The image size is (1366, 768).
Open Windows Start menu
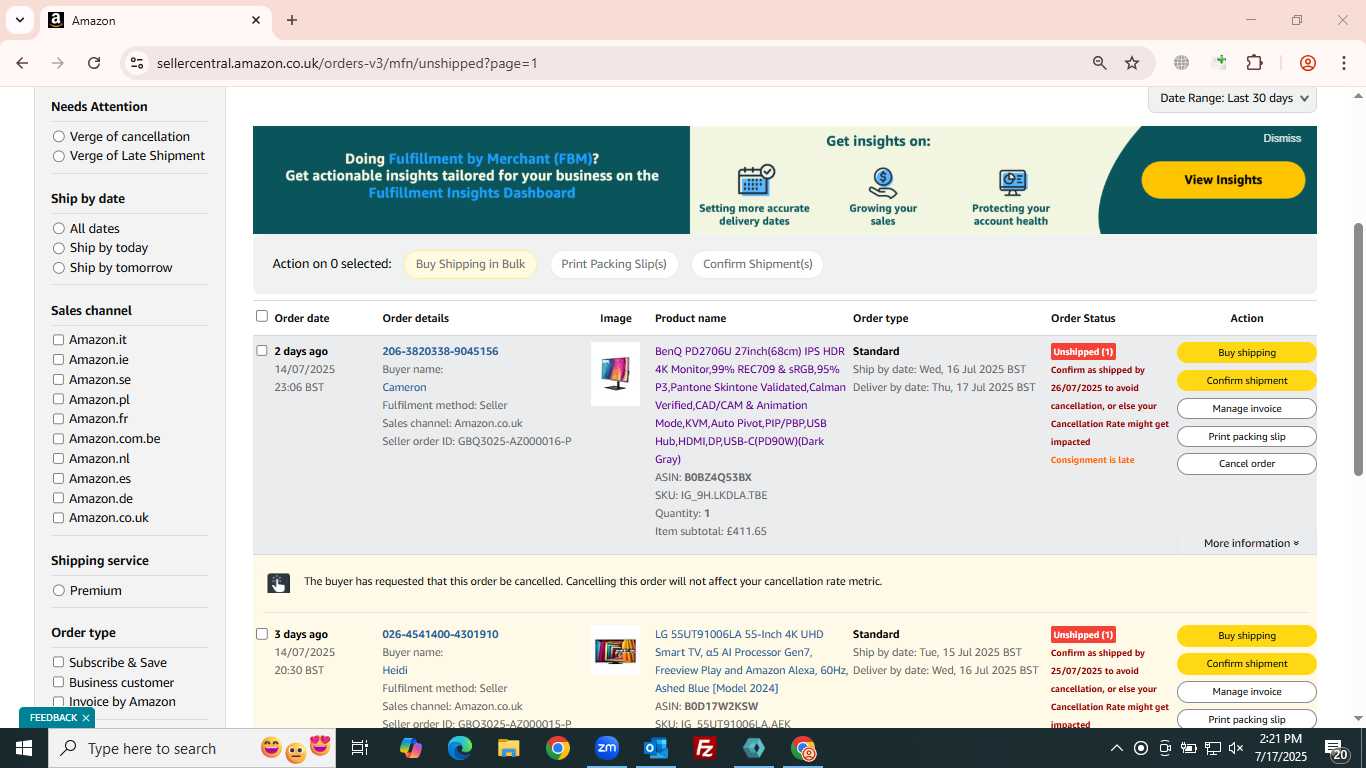click(23, 748)
